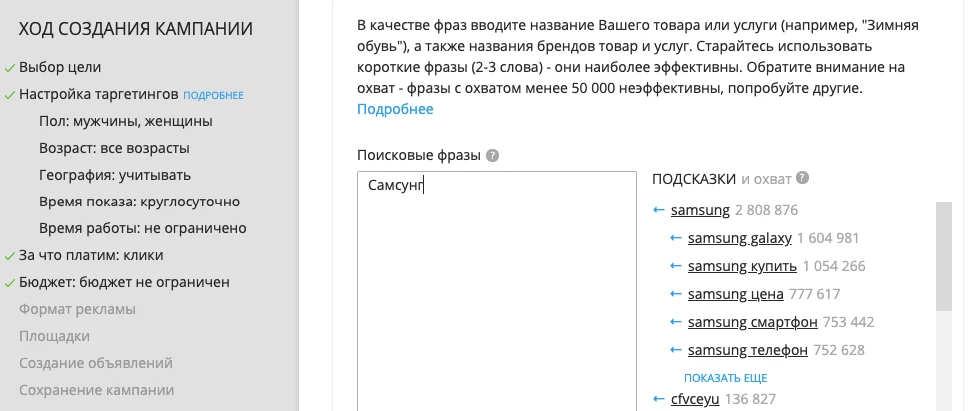Click the add arrow before cfvceyu
The image size is (972, 411).
pyautogui.click(x=659, y=399)
